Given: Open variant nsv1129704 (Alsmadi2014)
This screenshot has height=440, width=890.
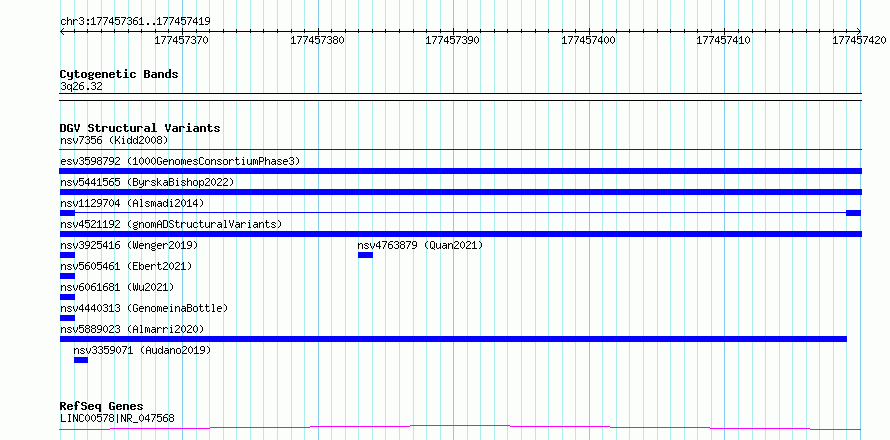Looking at the screenshot, I should tap(132, 203).
